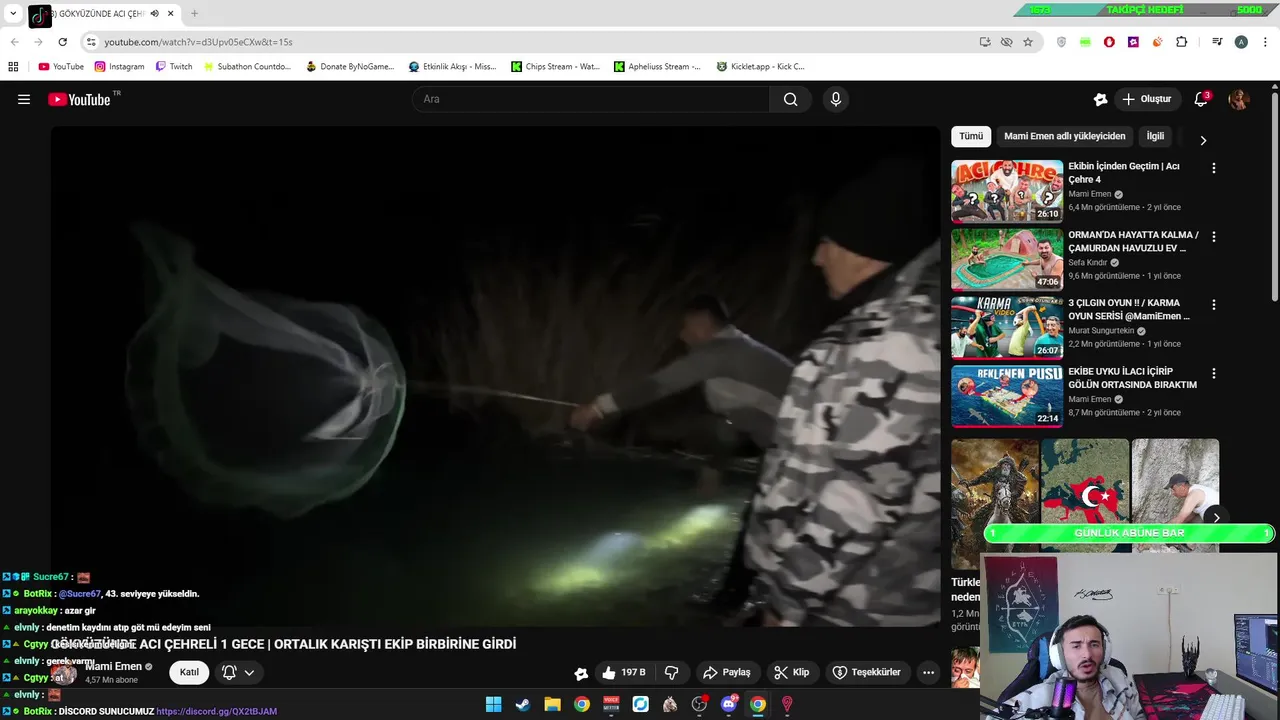Select Mami Emen adlı yükleyiciden chip
This screenshot has width=1280, height=720.
(1064, 136)
